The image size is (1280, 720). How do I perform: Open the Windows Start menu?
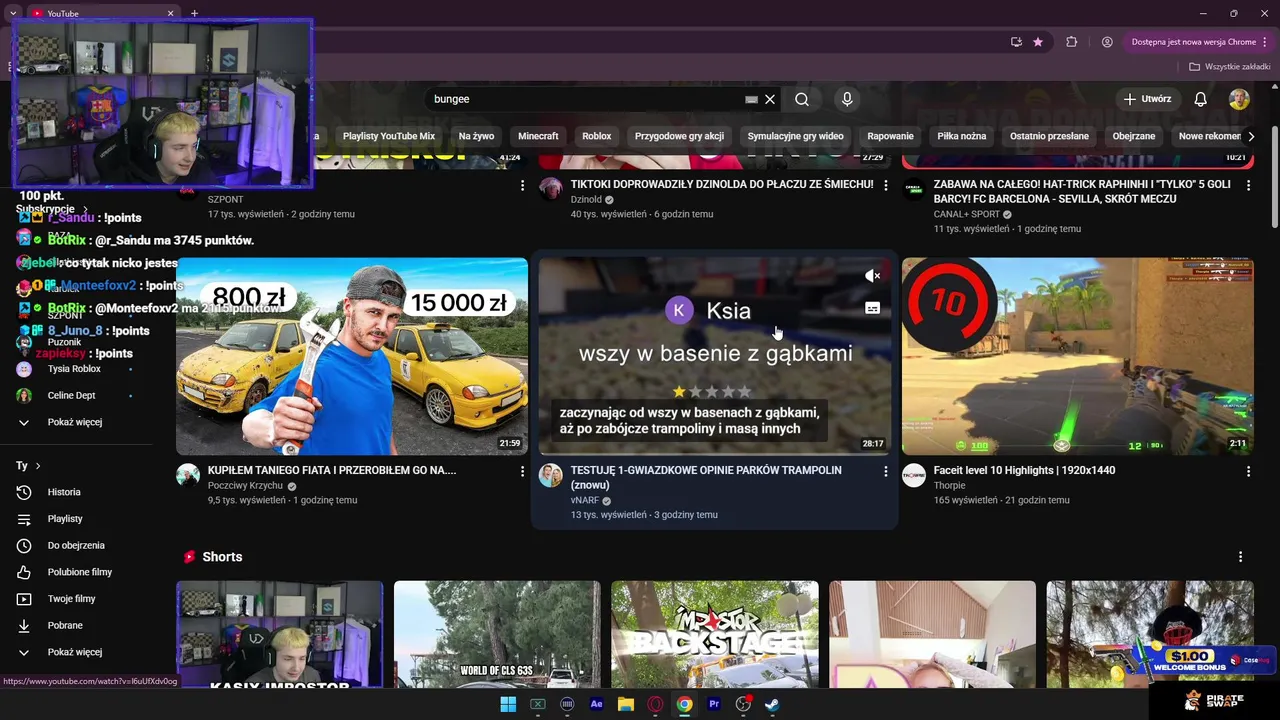coord(508,704)
